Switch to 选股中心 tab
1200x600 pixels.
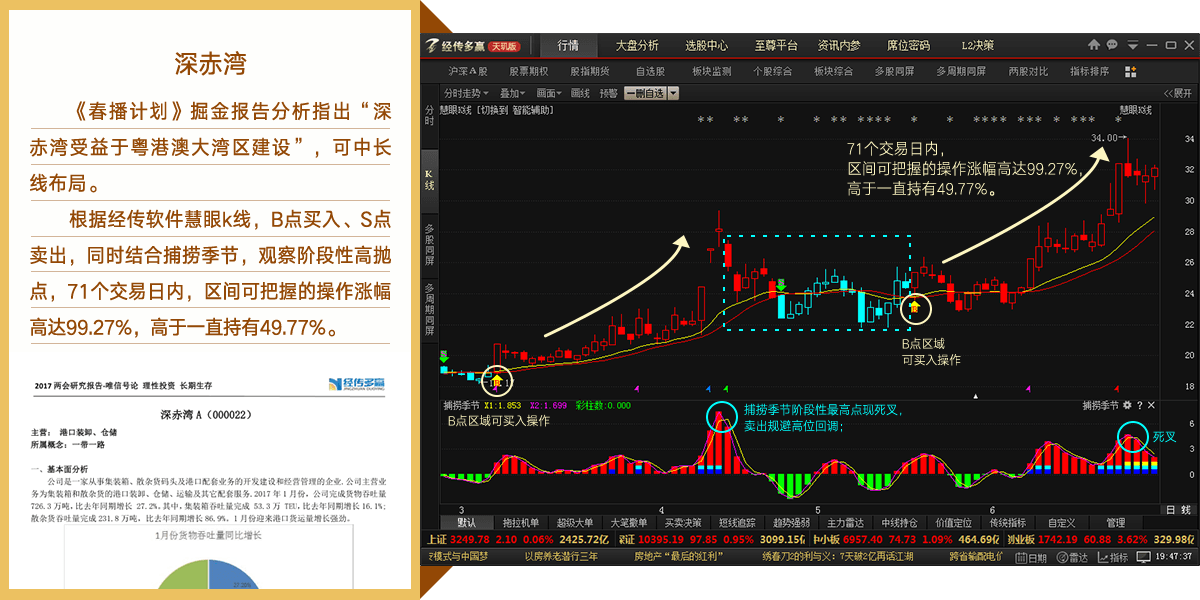click(706, 46)
